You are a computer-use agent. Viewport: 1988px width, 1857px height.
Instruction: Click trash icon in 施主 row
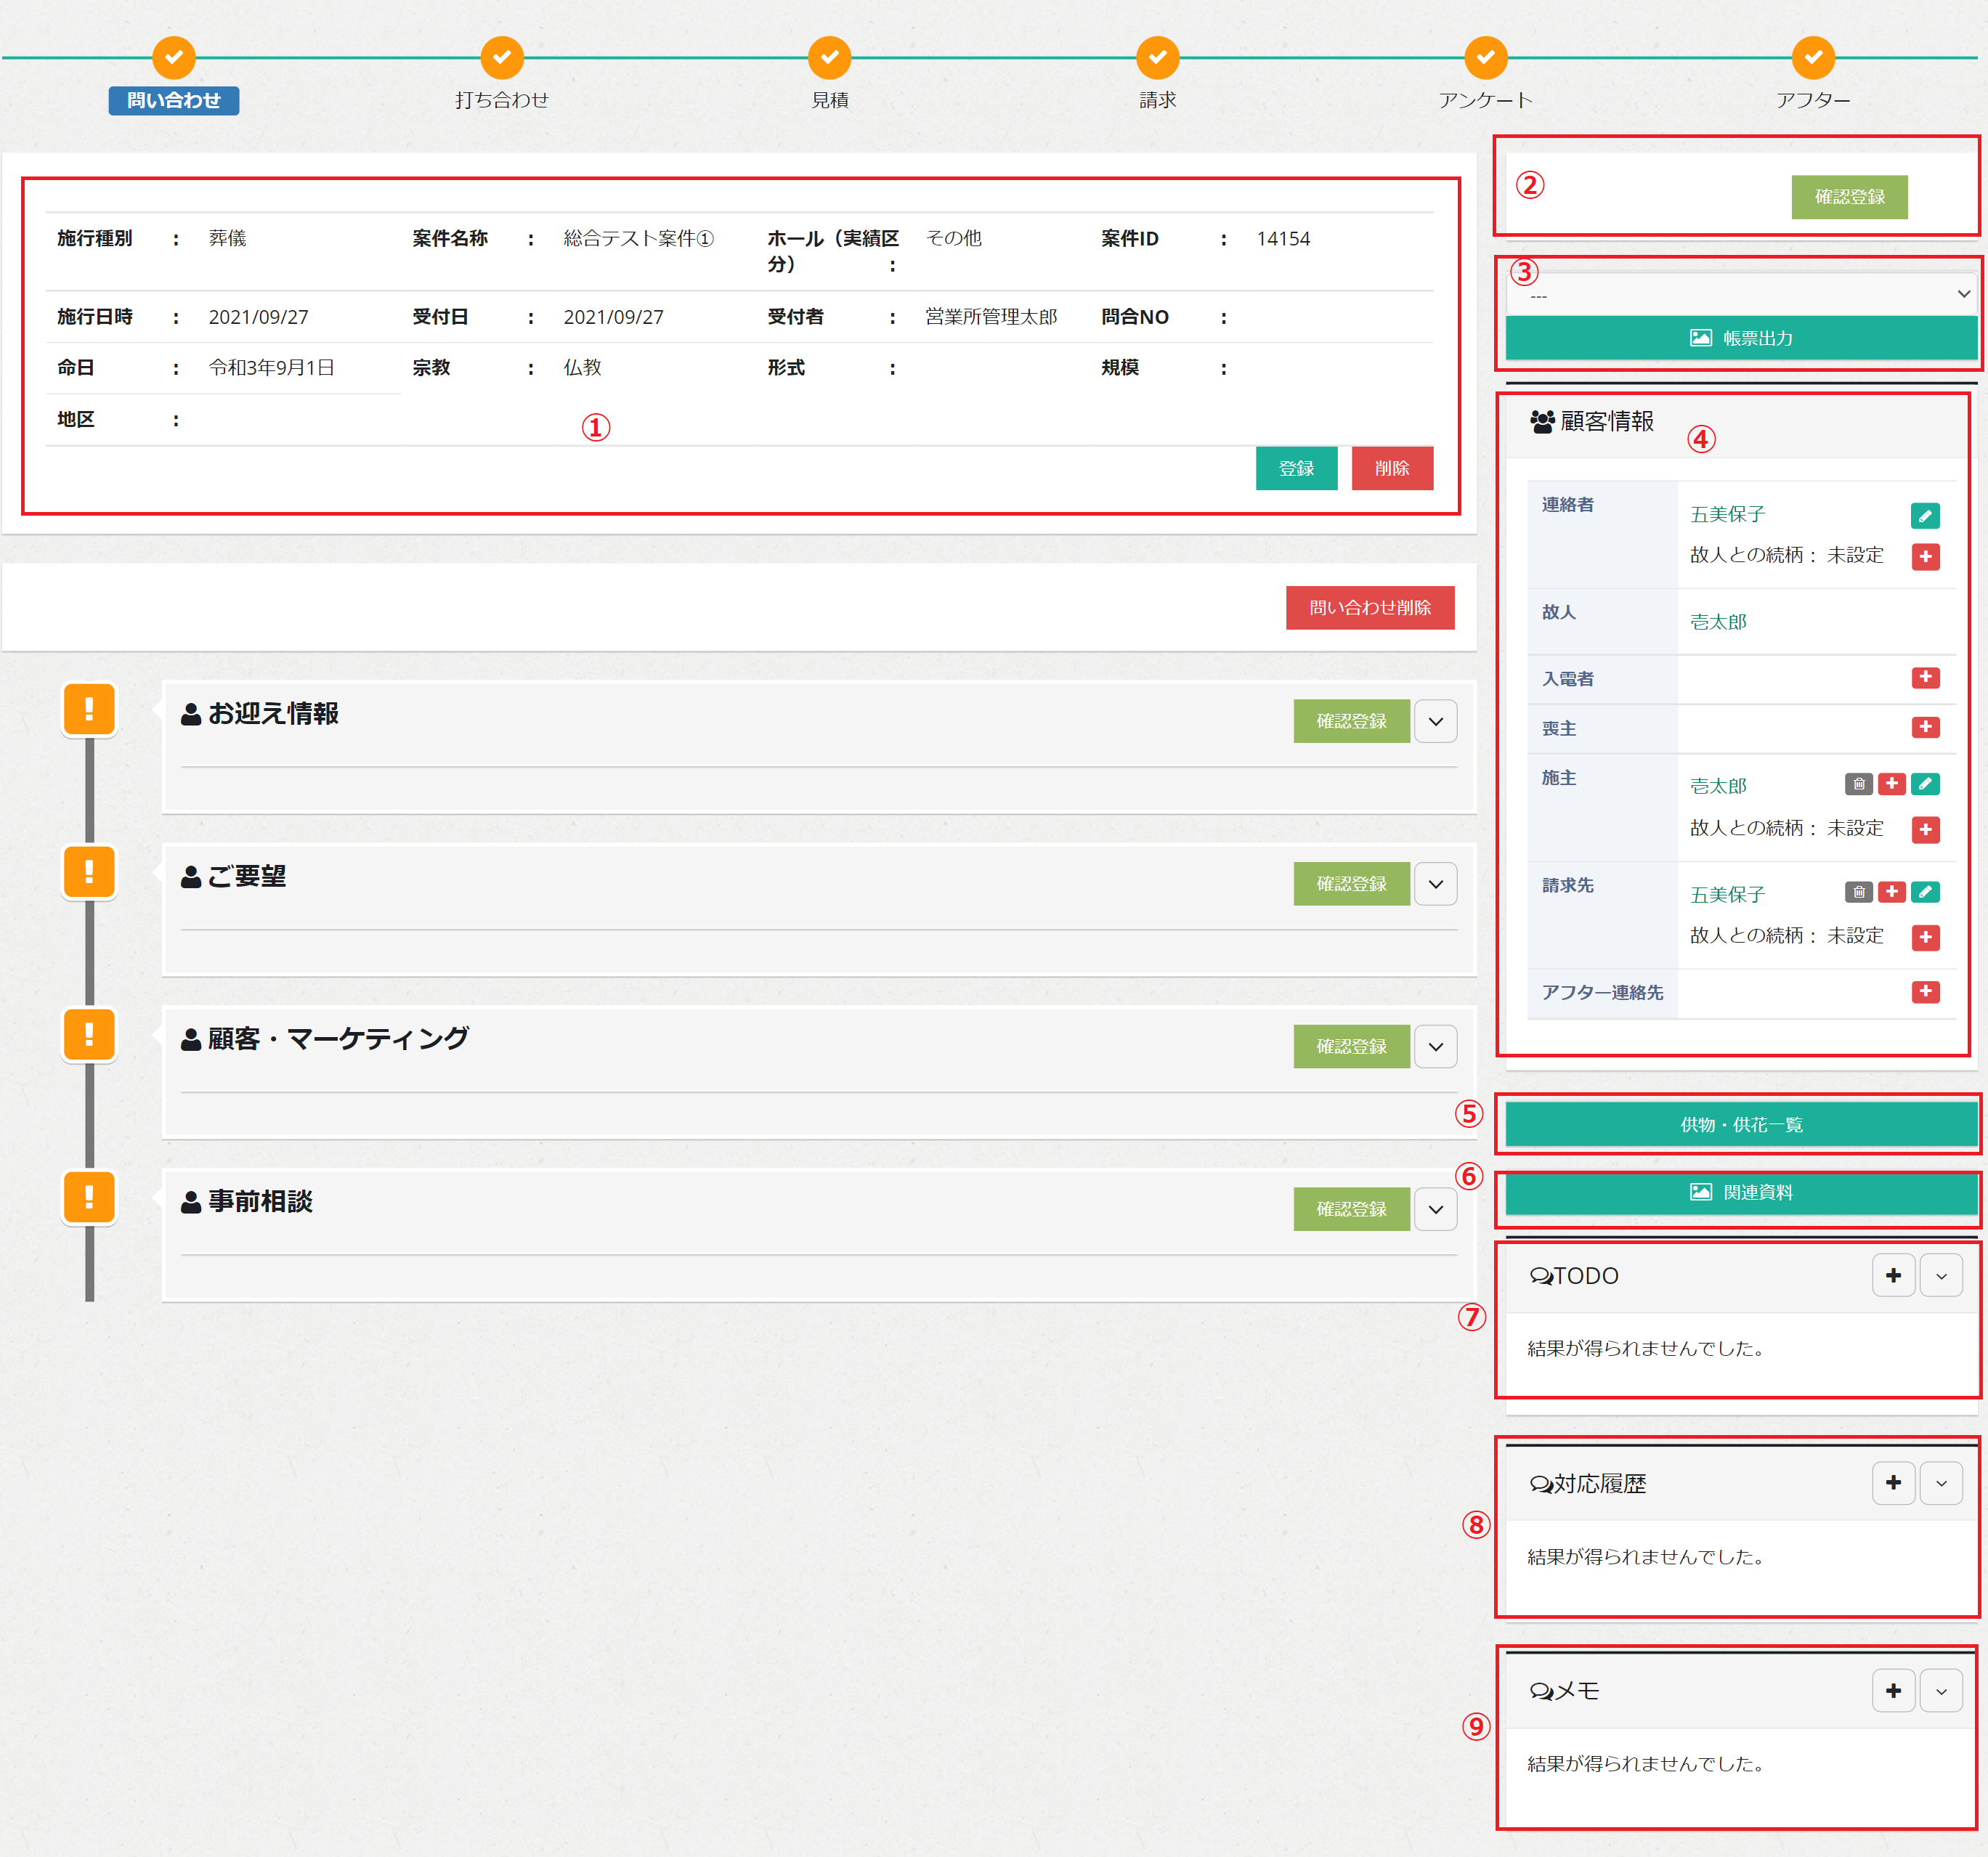[x=1858, y=784]
